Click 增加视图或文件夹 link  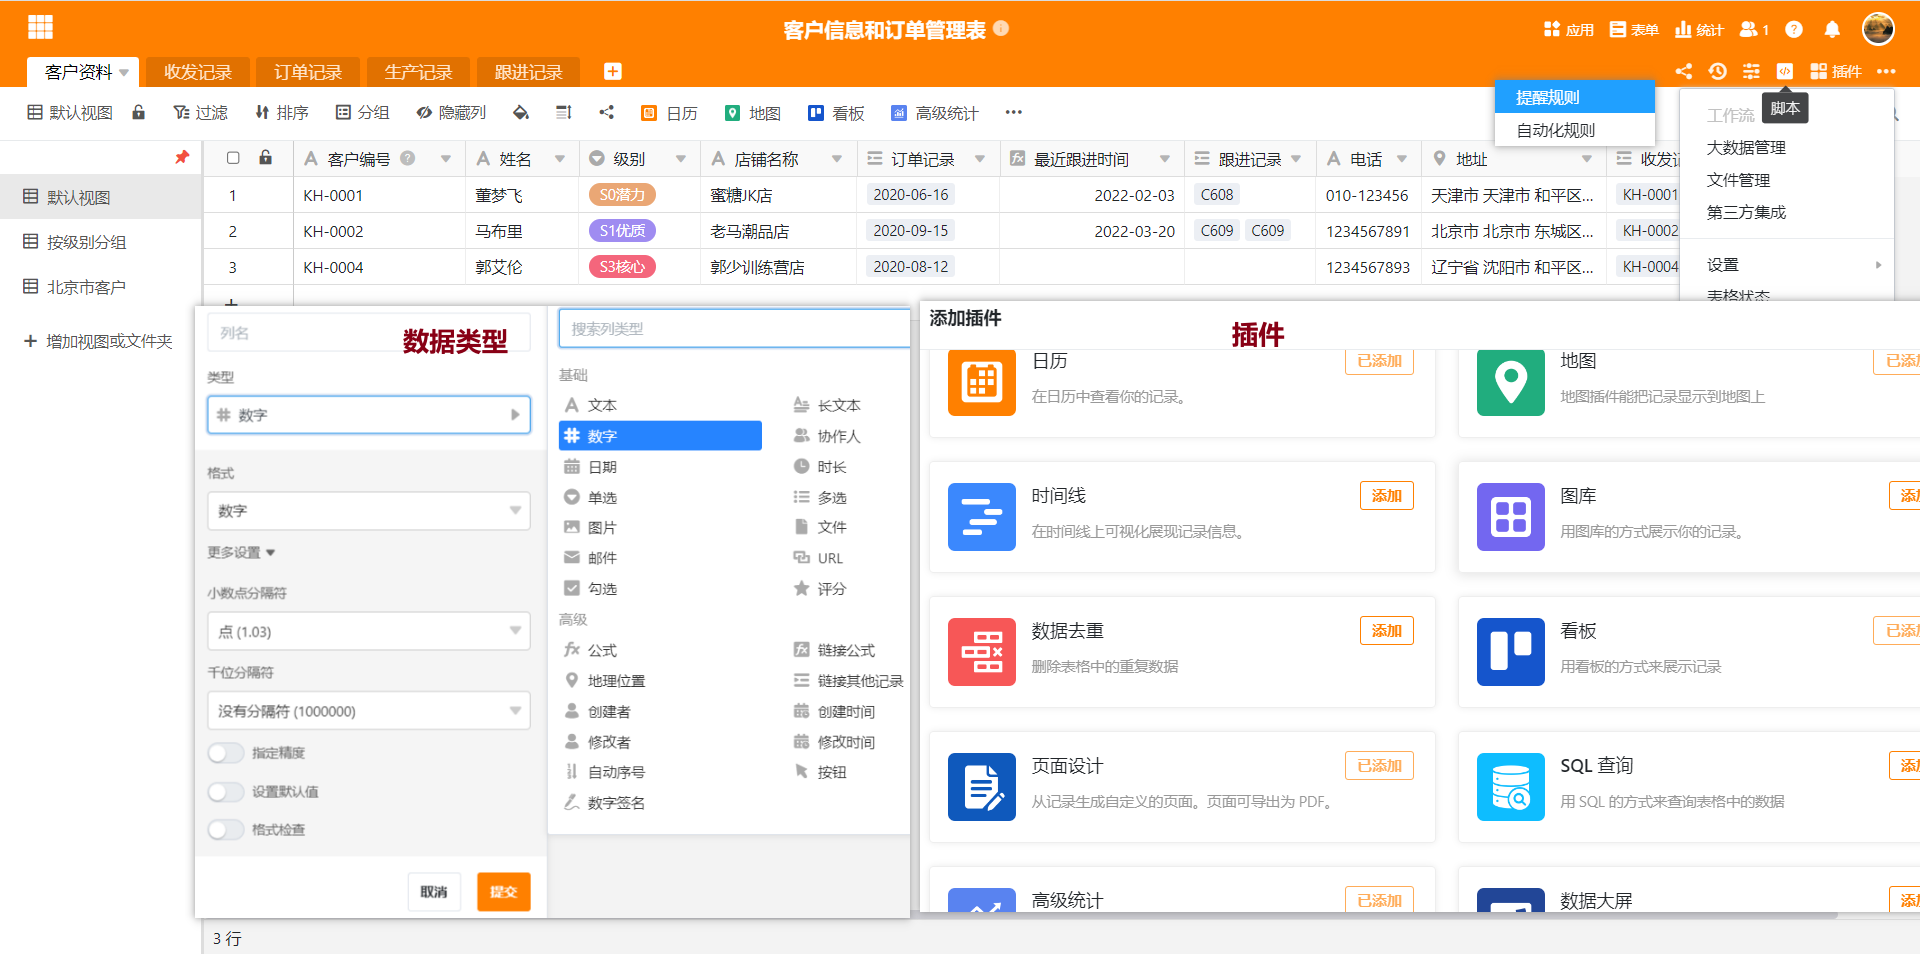click(x=98, y=341)
